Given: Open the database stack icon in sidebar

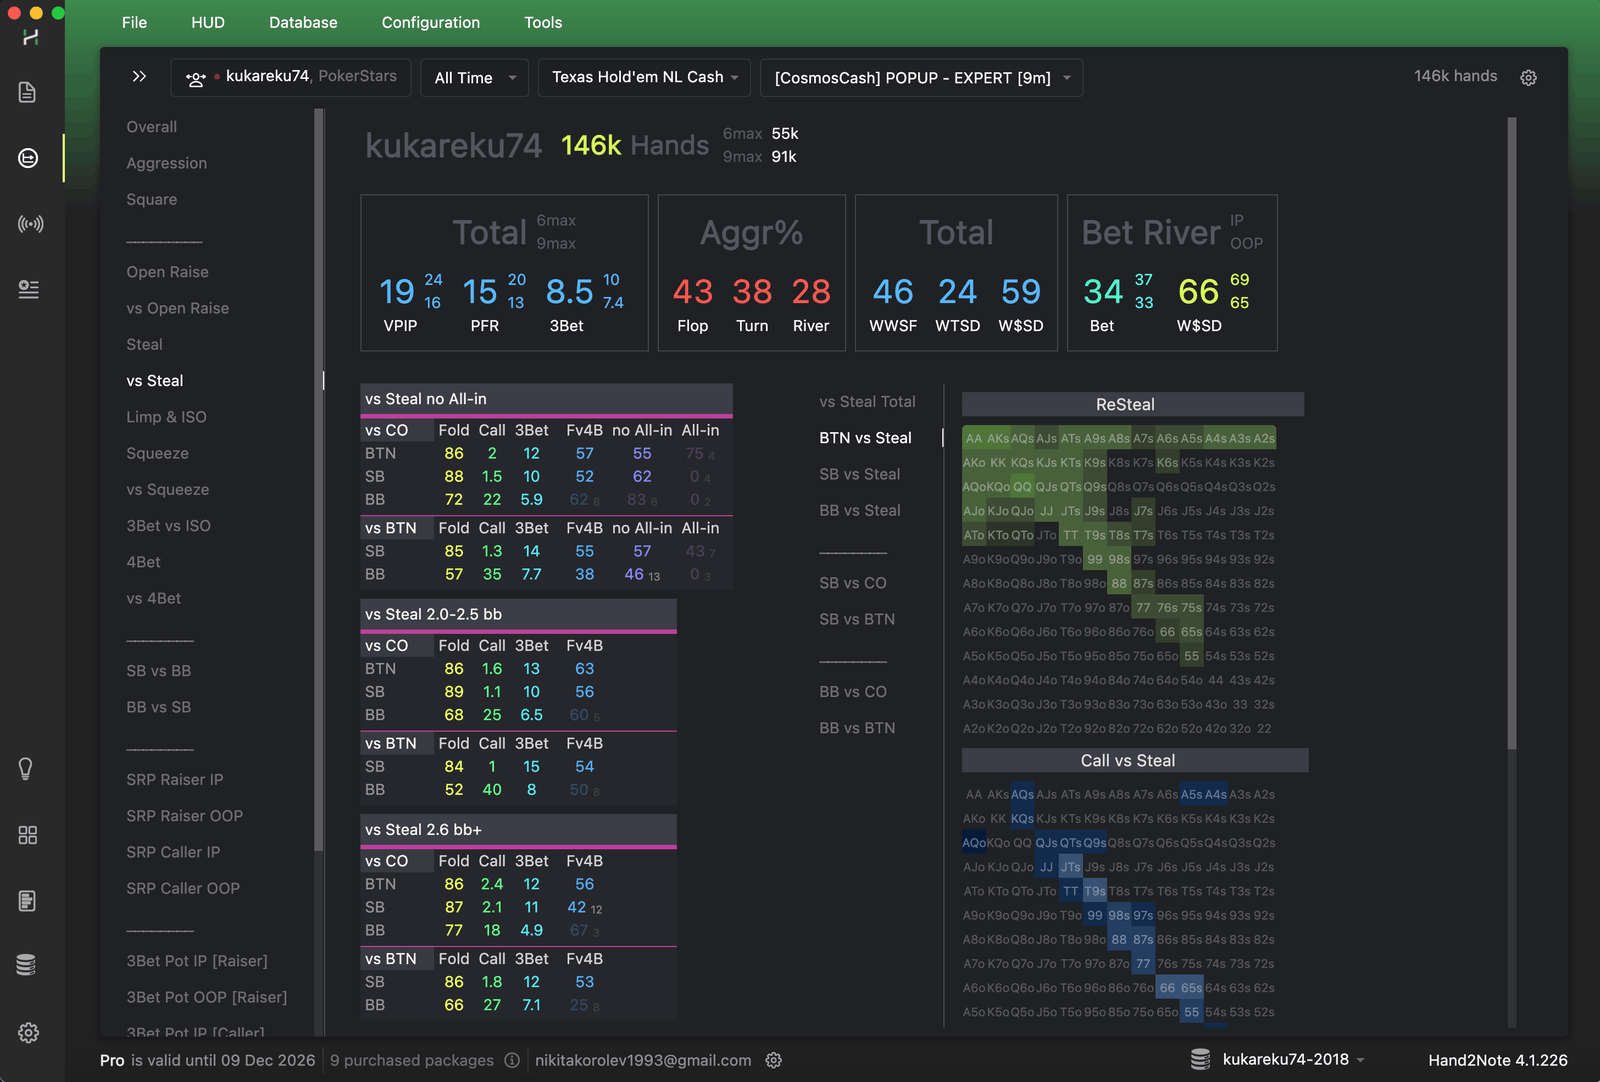Looking at the screenshot, I should pos(27,964).
